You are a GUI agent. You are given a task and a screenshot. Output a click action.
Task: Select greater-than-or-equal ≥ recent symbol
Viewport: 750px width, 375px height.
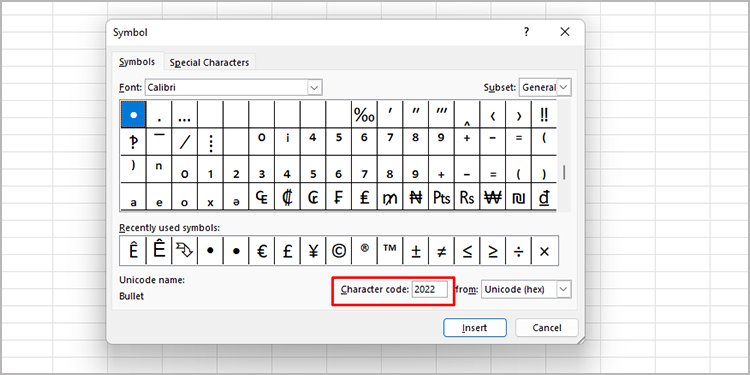[x=493, y=251]
